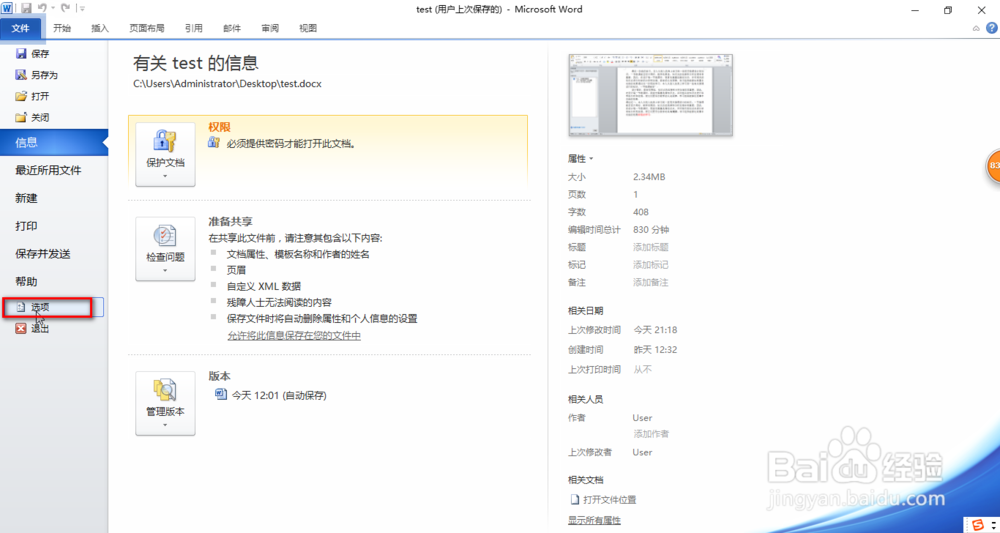1000x533 pixels.
Task: Click the 上次修改时间 value 今天 21:18
Action: pyautogui.click(x=655, y=330)
